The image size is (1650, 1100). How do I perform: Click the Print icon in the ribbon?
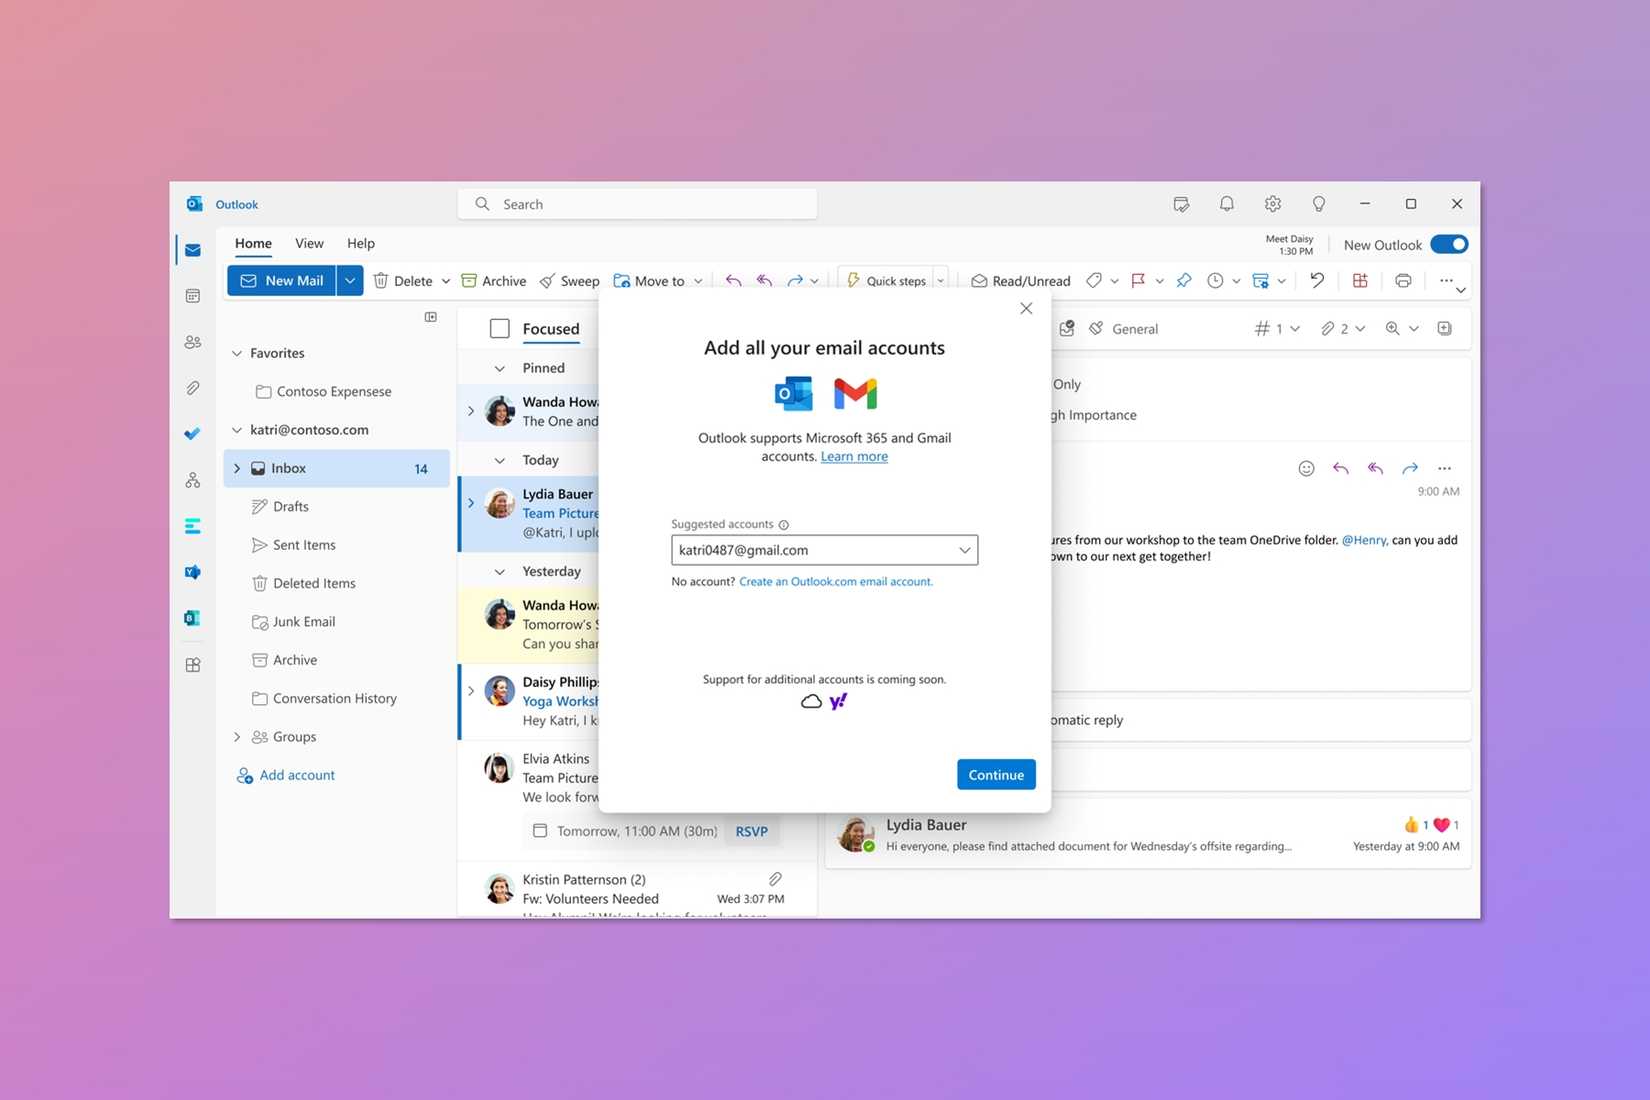[x=1402, y=280]
